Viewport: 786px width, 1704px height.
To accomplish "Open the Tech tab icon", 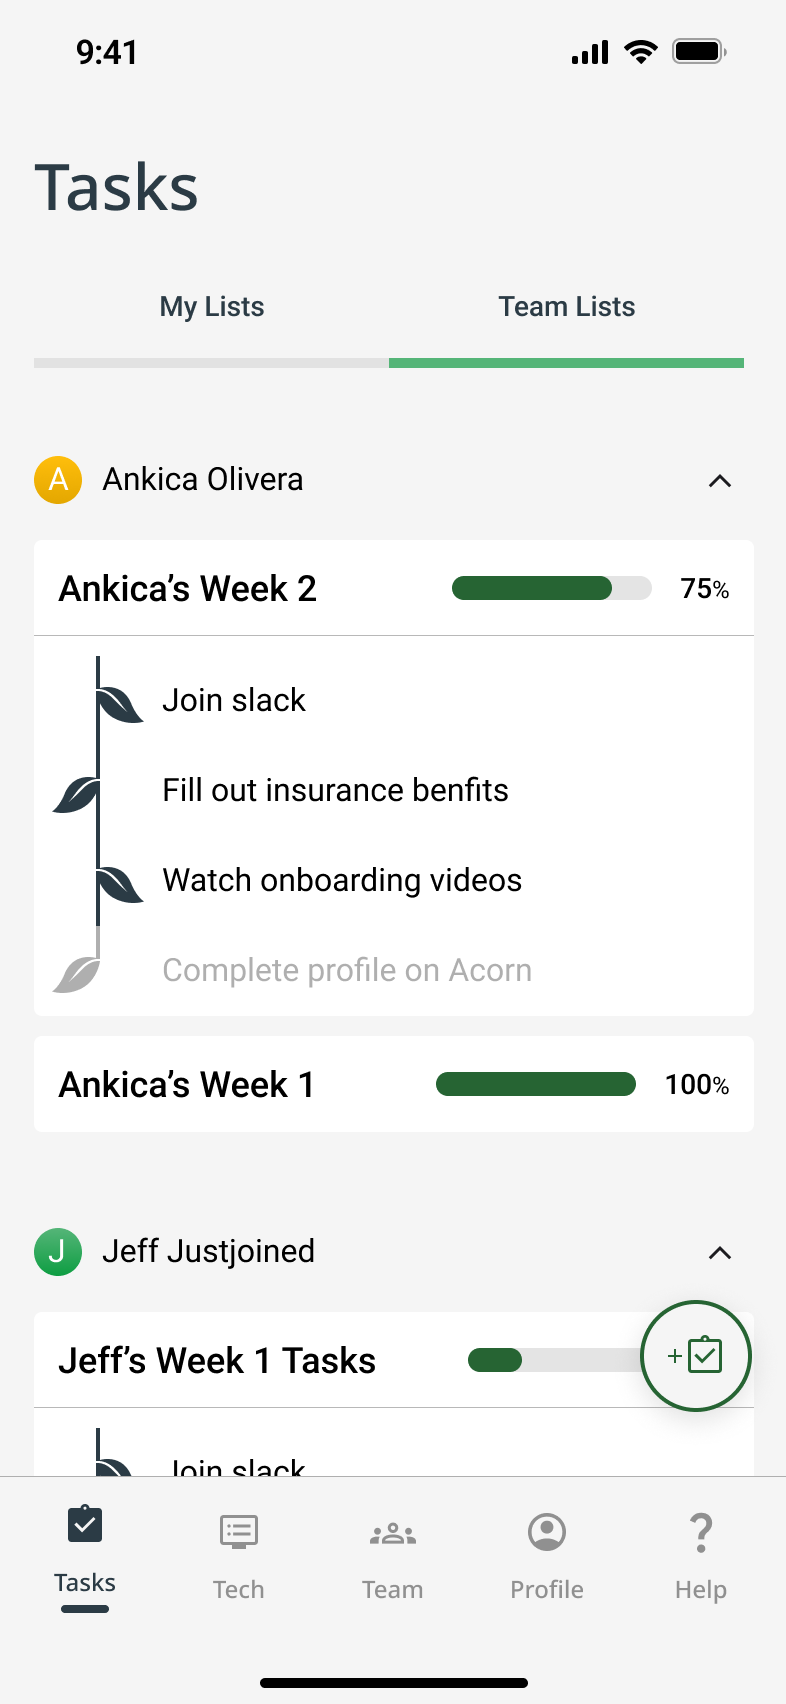I will (x=238, y=1532).
